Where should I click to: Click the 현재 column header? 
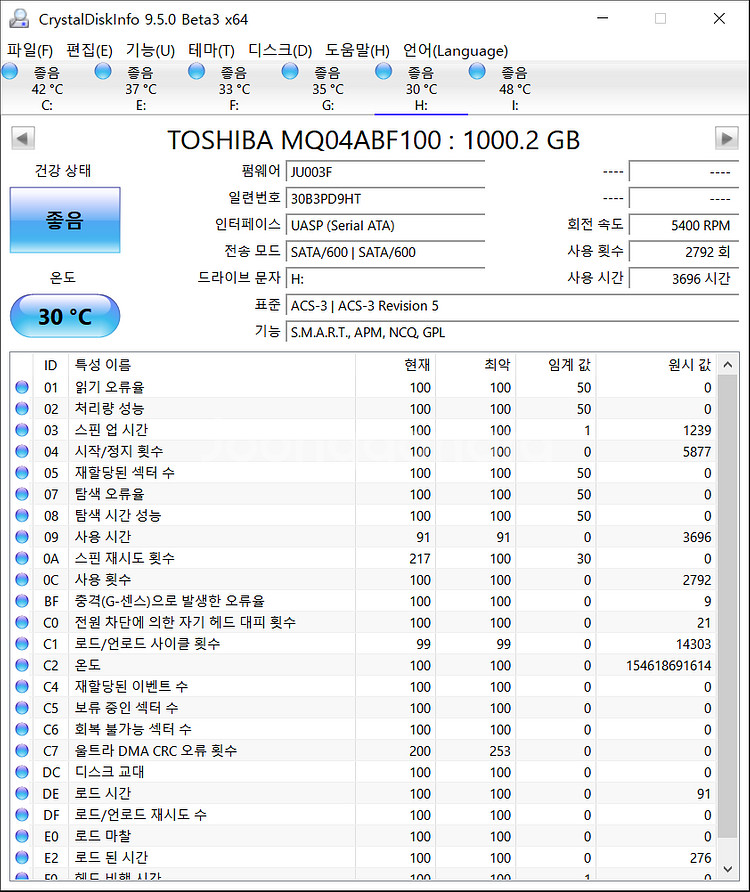(x=395, y=365)
